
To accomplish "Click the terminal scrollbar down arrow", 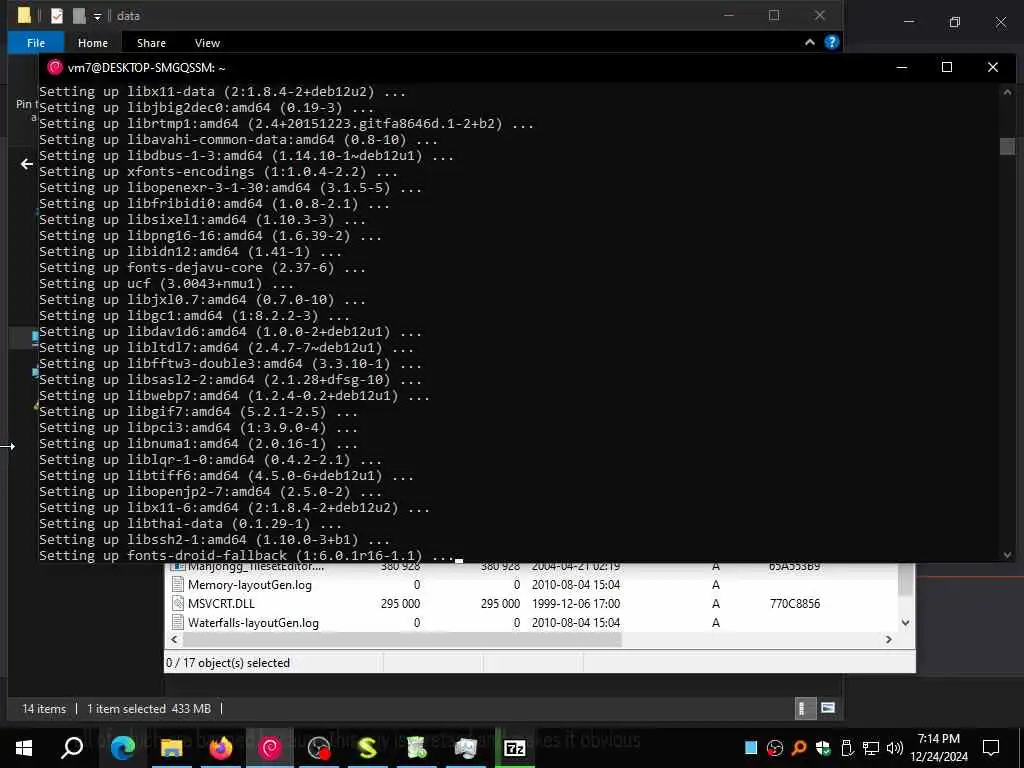I will [x=1007, y=554].
